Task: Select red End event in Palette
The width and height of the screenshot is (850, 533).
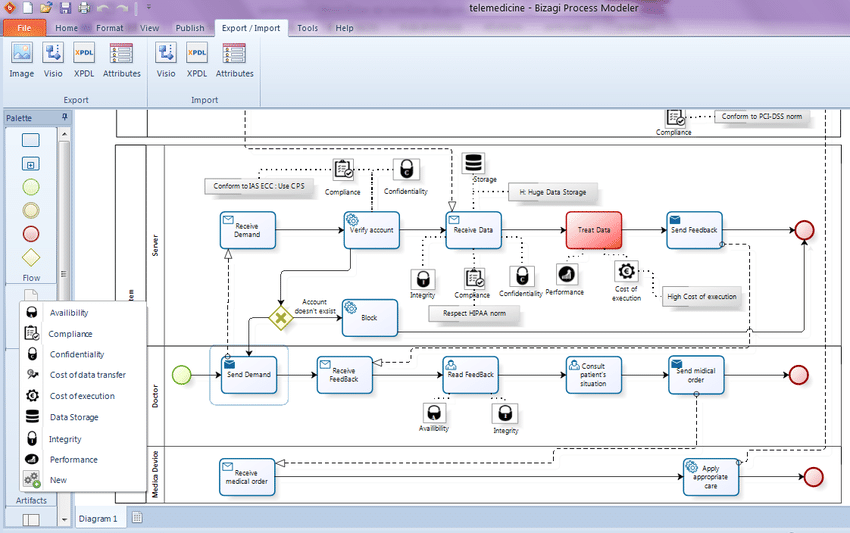Action: (x=31, y=234)
